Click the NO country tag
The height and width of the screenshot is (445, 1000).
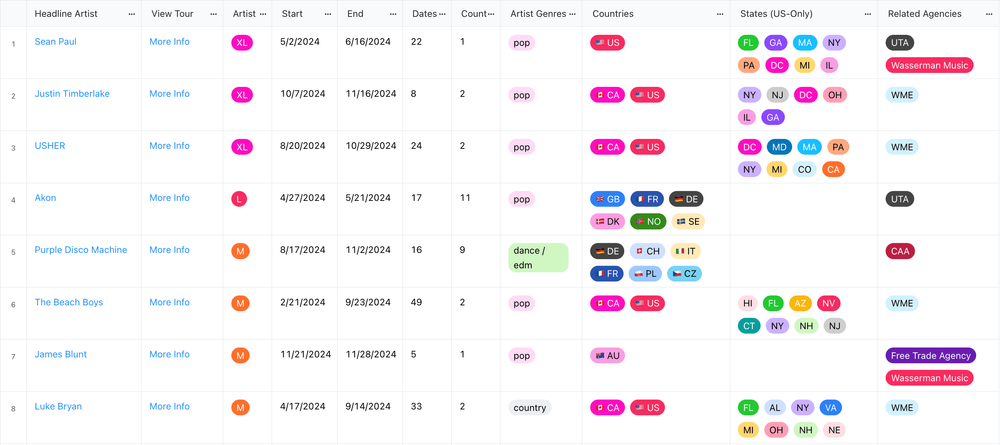click(648, 221)
